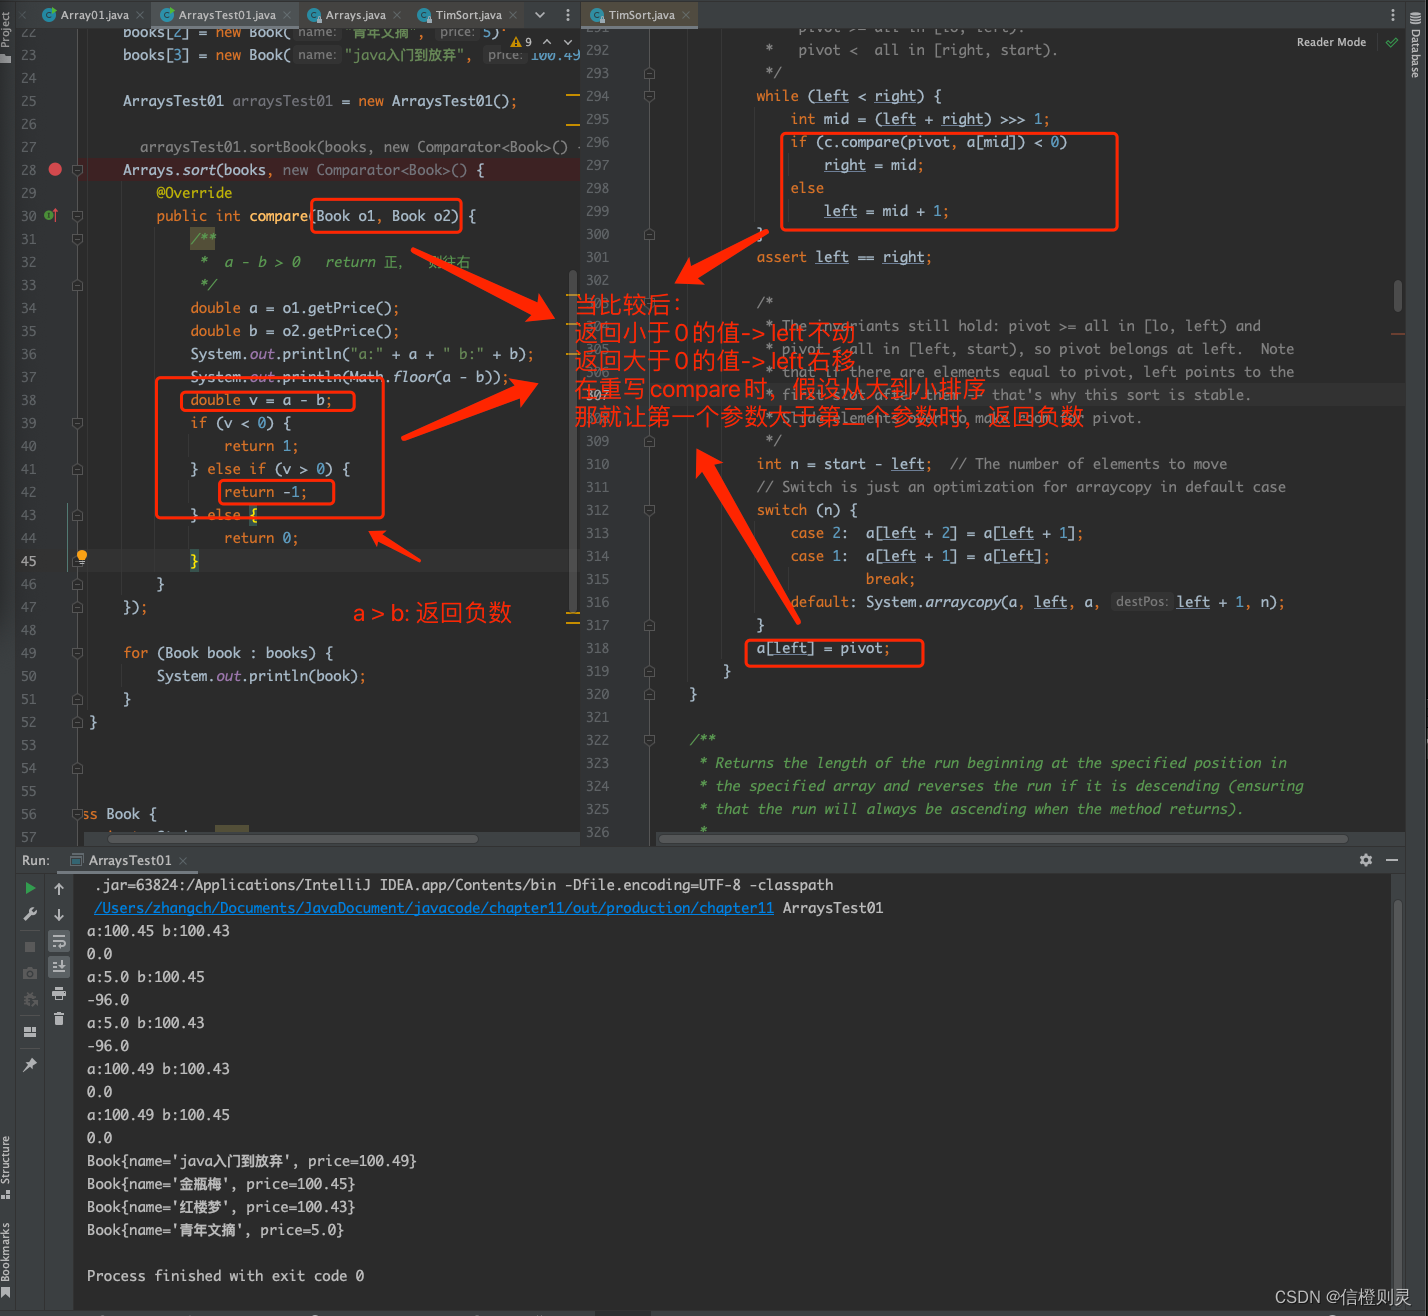This screenshot has width=1428, height=1316.
Task: Collapse the compare method at line 30
Action: 77,216
